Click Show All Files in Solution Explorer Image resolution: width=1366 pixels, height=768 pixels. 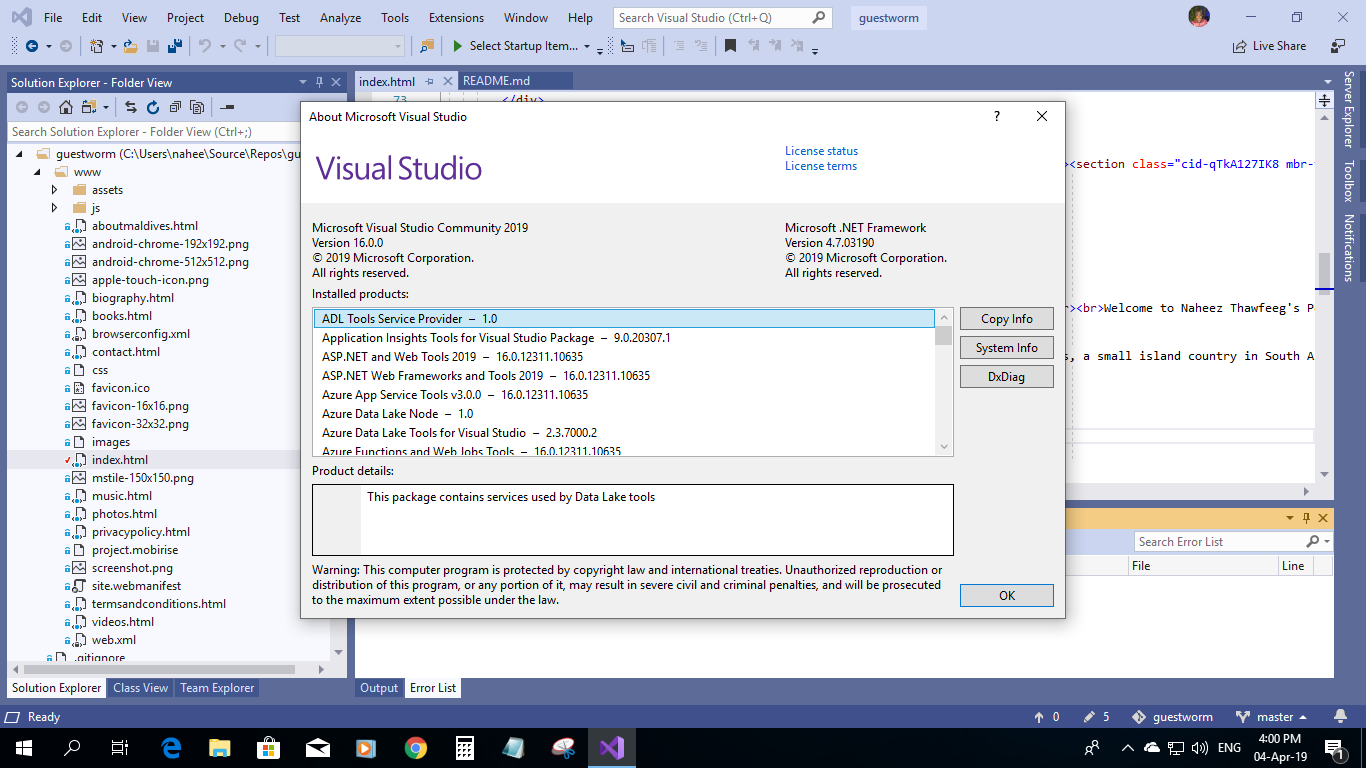pos(197,107)
